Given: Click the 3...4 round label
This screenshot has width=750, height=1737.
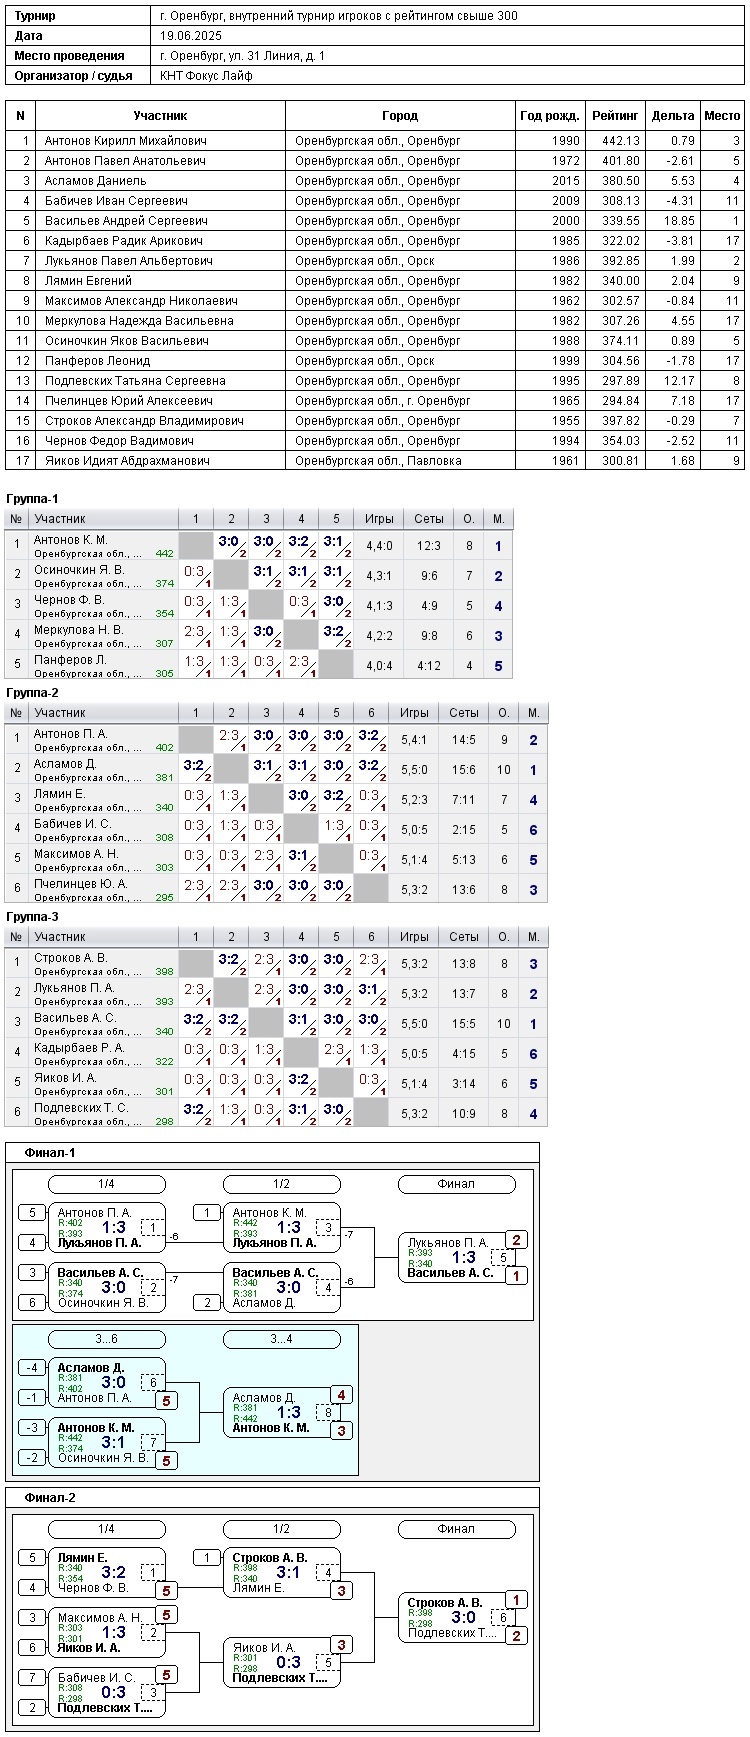Looking at the screenshot, I should tap(281, 1339).
